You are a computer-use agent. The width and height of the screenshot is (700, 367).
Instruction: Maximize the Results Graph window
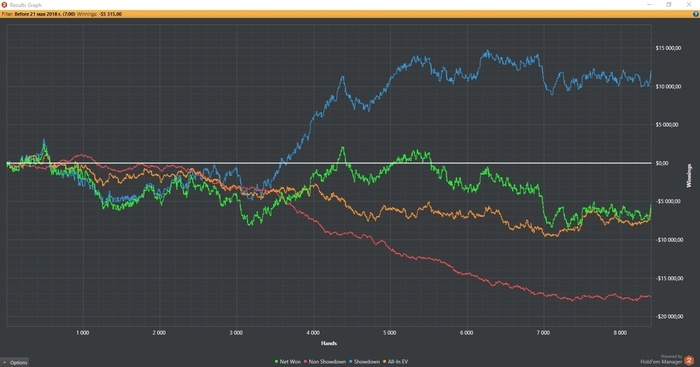(669, 4)
